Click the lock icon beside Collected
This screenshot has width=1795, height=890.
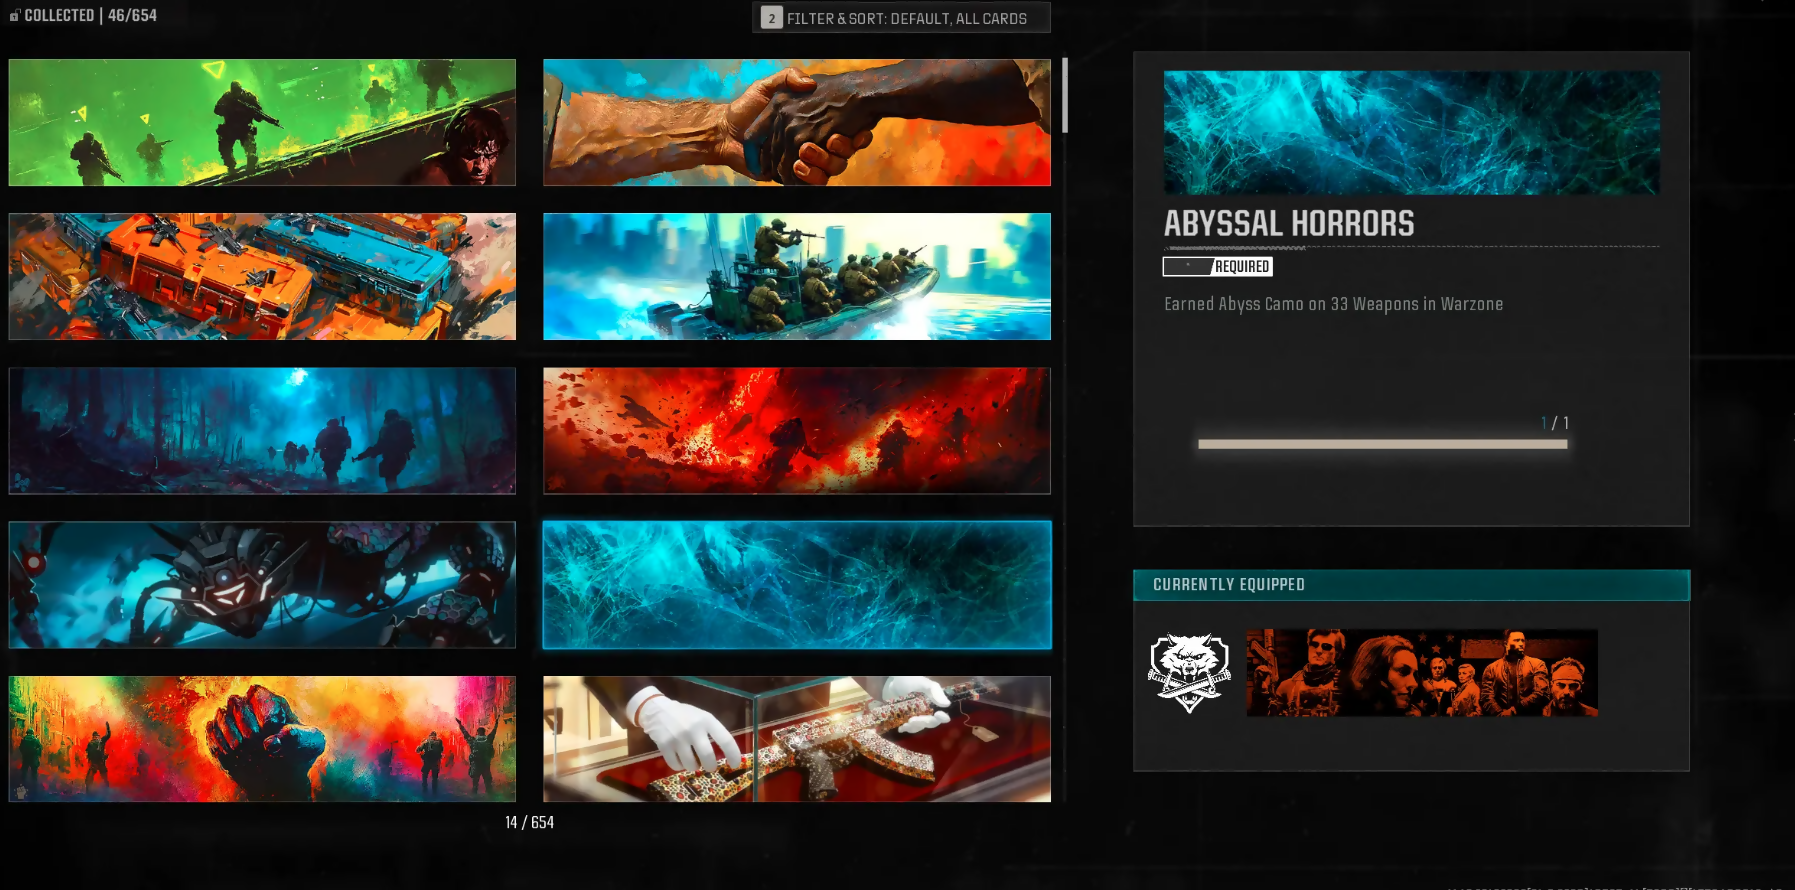(x=14, y=16)
